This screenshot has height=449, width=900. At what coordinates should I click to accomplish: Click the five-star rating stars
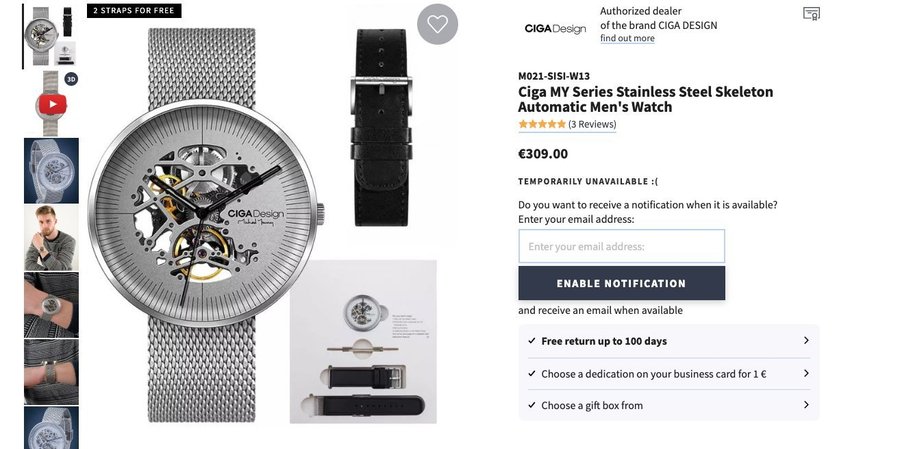(x=541, y=125)
